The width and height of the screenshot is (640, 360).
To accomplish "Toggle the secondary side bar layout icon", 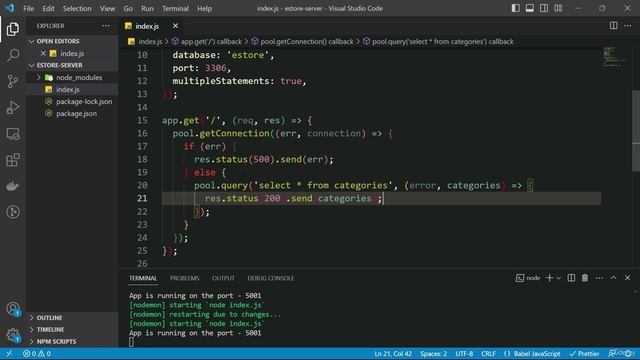I will click(544, 8).
